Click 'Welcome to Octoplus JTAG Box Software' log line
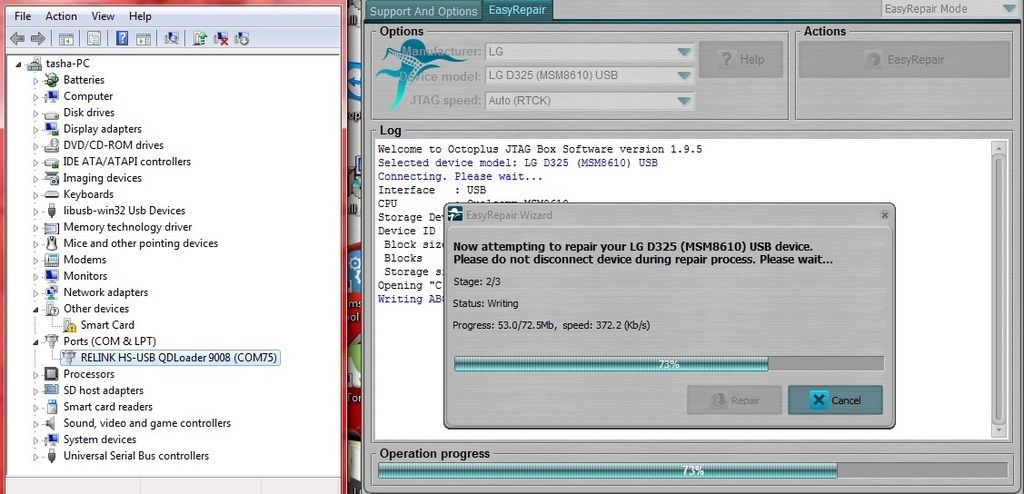Viewport: 1024px width, 494px height. pyautogui.click(x=540, y=149)
